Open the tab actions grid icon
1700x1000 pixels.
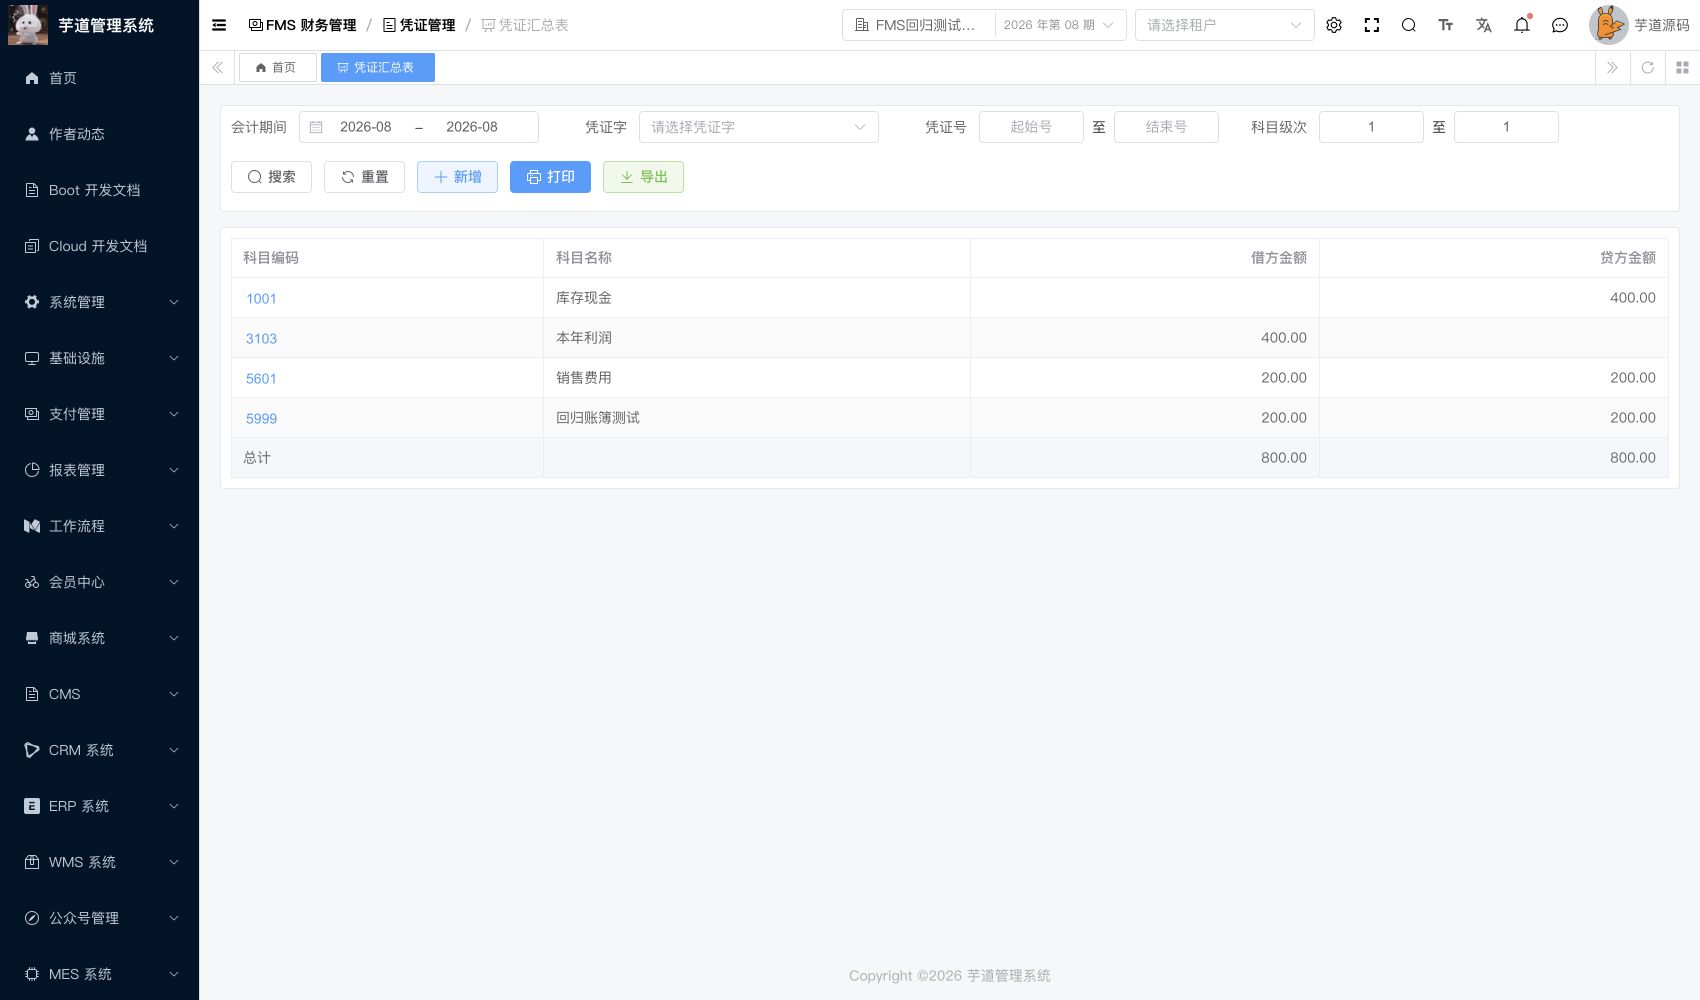point(1682,68)
